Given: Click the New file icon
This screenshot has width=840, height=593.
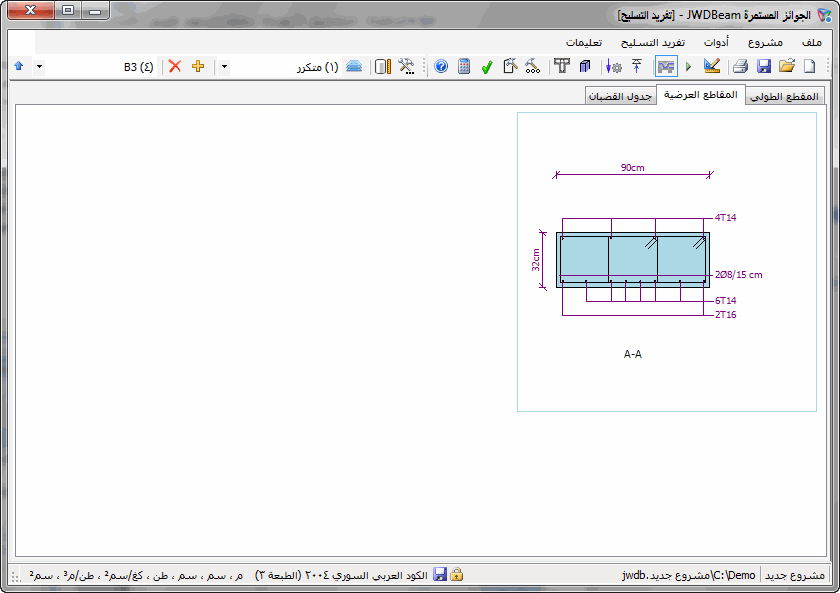Looking at the screenshot, I should pos(809,67).
